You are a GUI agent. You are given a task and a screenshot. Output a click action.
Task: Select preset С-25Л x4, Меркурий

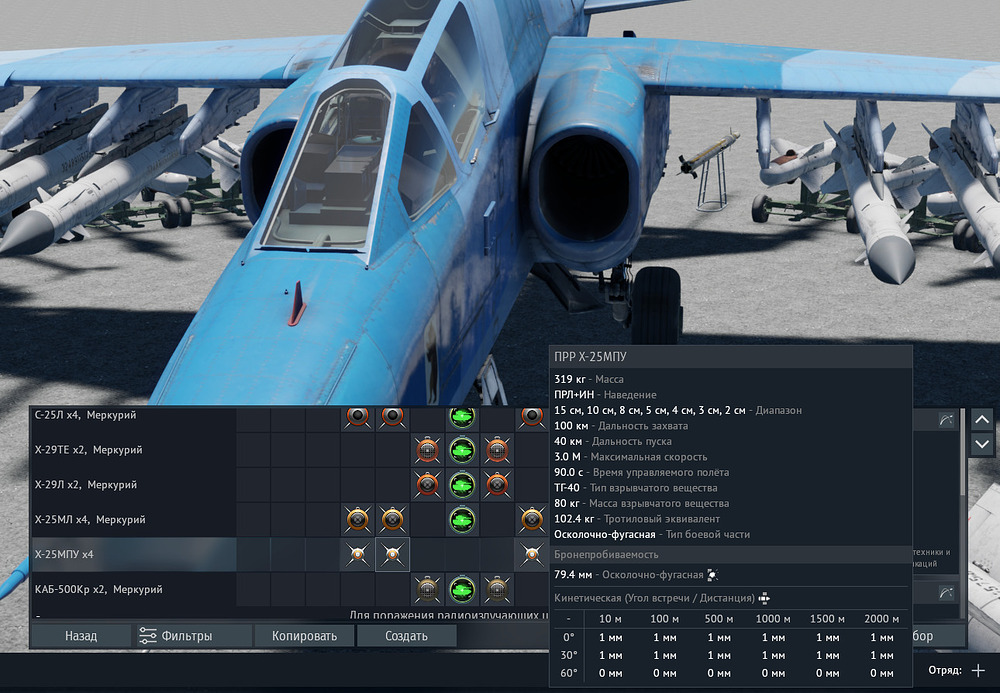coord(85,415)
